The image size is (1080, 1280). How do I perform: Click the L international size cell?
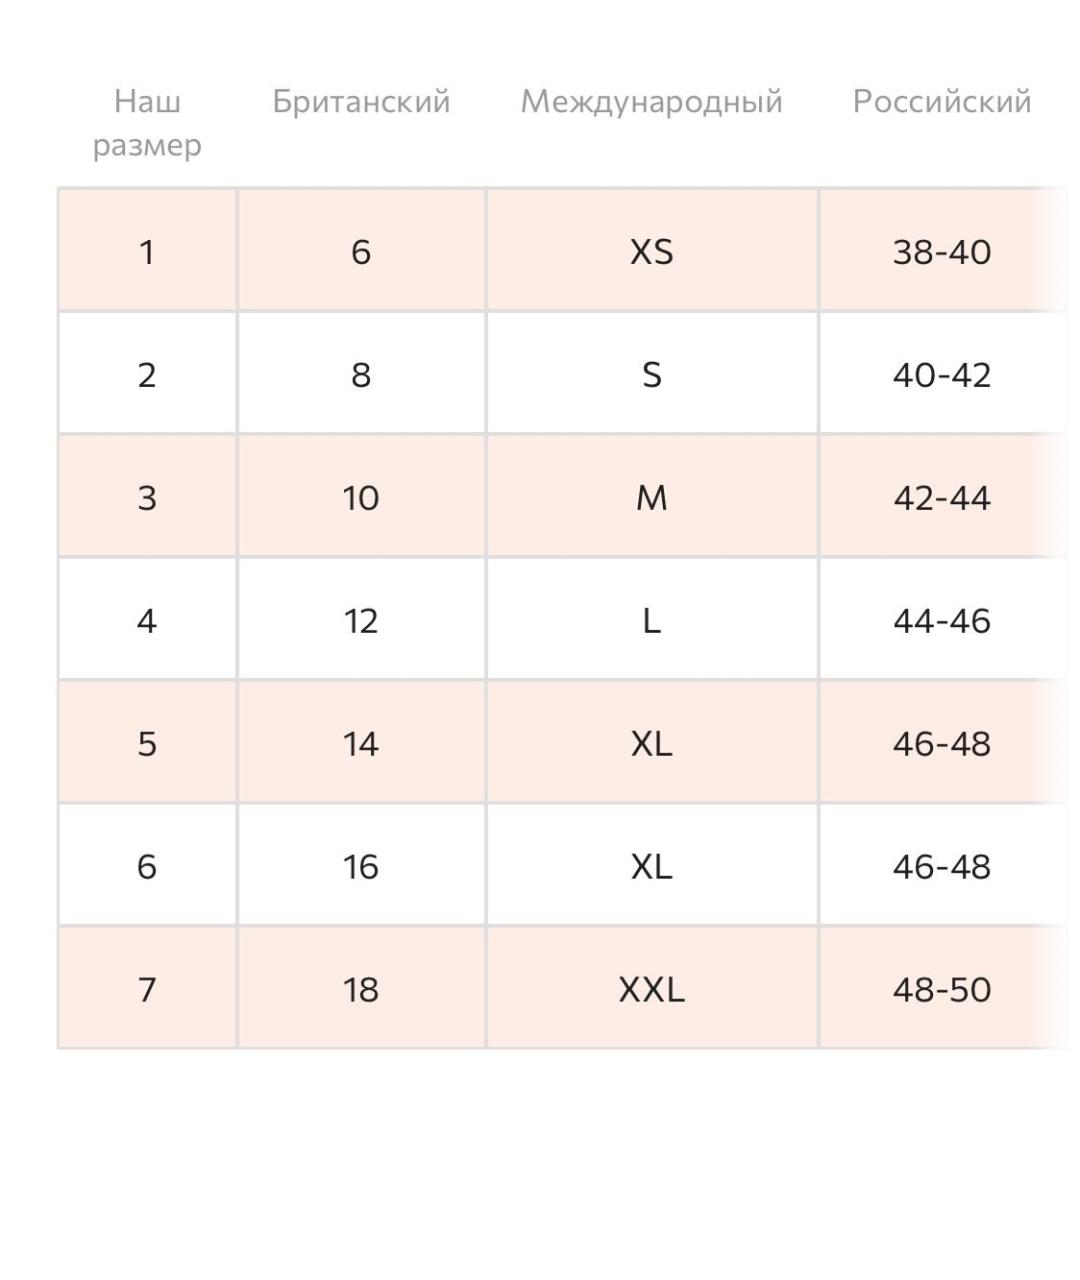(651, 621)
